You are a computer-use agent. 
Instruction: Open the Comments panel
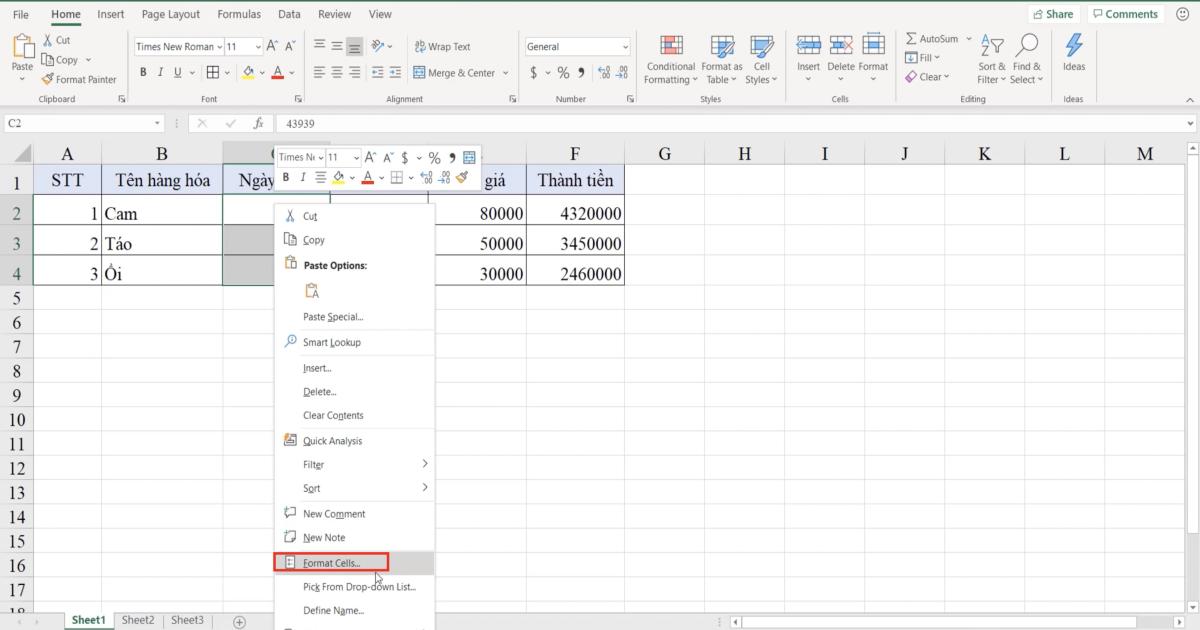(x=1125, y=13)
